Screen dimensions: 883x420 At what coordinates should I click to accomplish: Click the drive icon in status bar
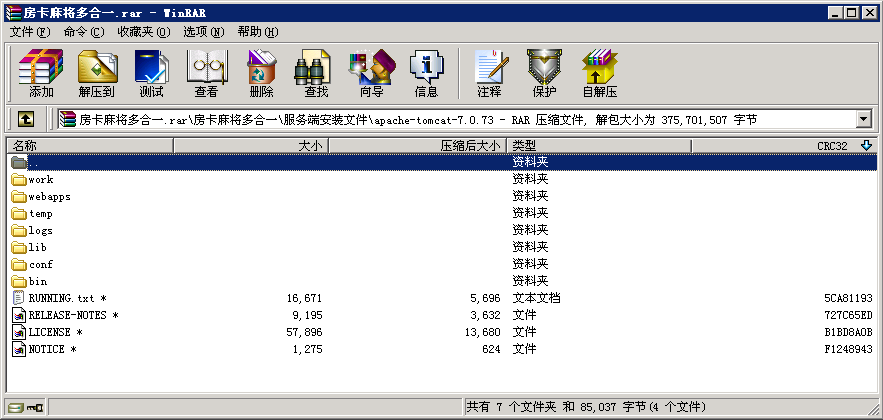point(16,408)
